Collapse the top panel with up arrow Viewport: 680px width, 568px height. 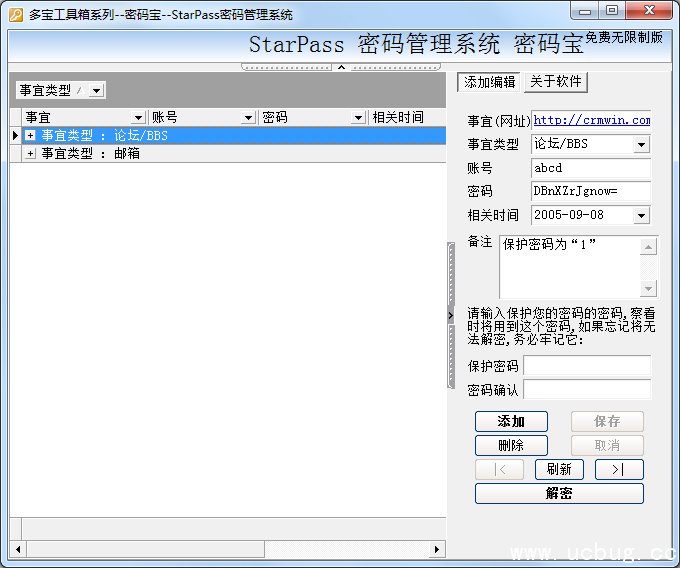click(341, 67)
